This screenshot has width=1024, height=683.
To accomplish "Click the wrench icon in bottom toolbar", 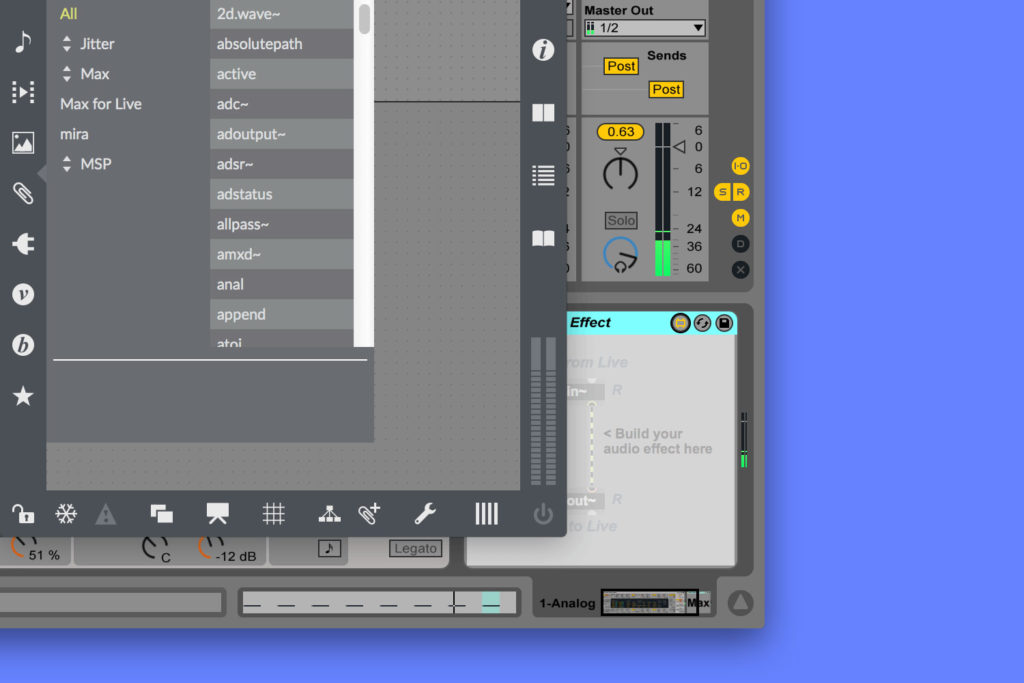I will [425, 514].
